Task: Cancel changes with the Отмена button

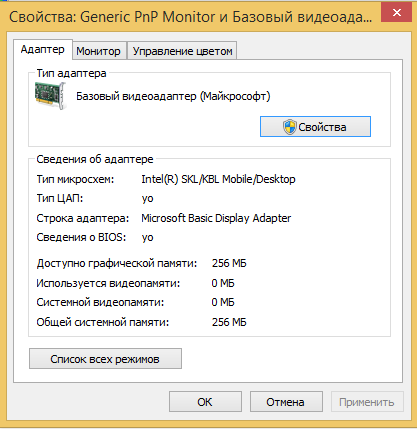Action: 286,402
